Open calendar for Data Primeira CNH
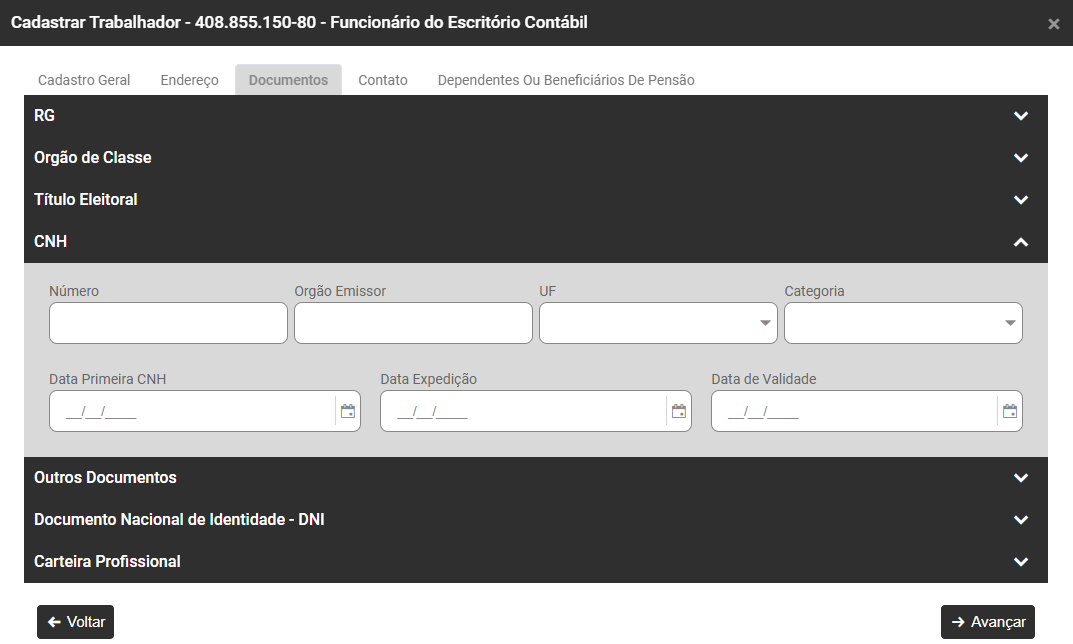 pyautogui.click(x=348, y=411)
